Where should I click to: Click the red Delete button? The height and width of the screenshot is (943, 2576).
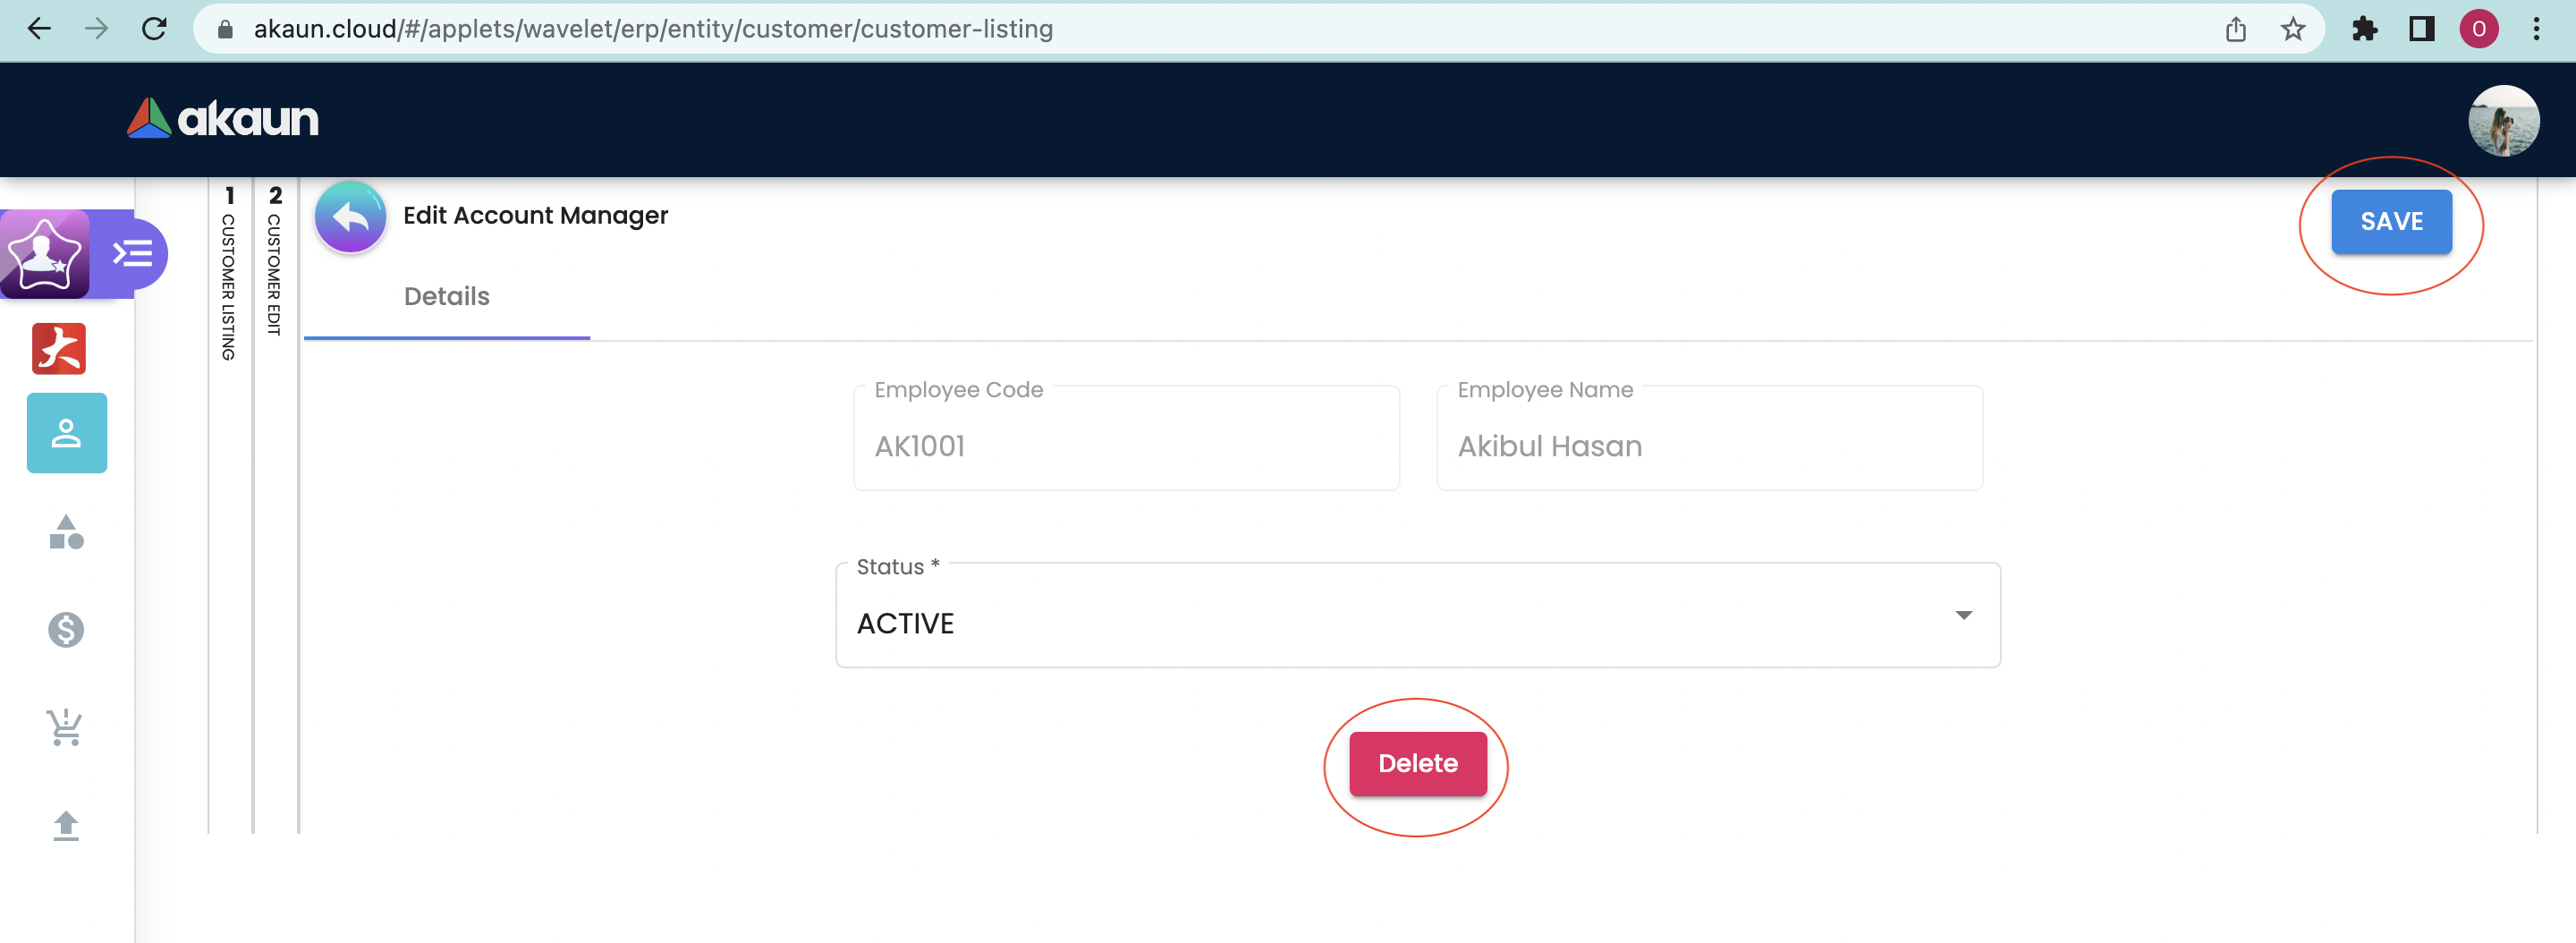pyautogui.click(x=1417, y=764)
